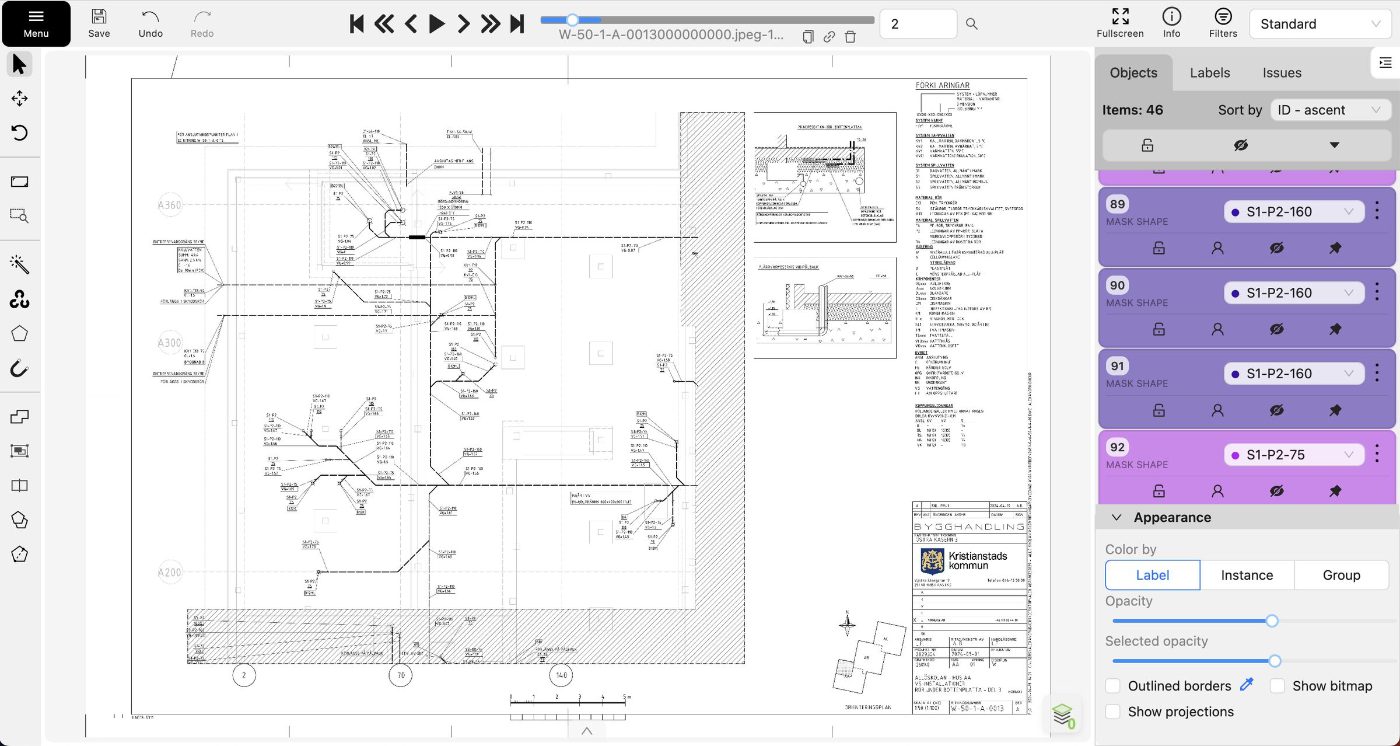This screenshot has height=746, width=1400.
Task: Pick outlined border color with the eyedropper
Action: click(x=1246, y=685)
